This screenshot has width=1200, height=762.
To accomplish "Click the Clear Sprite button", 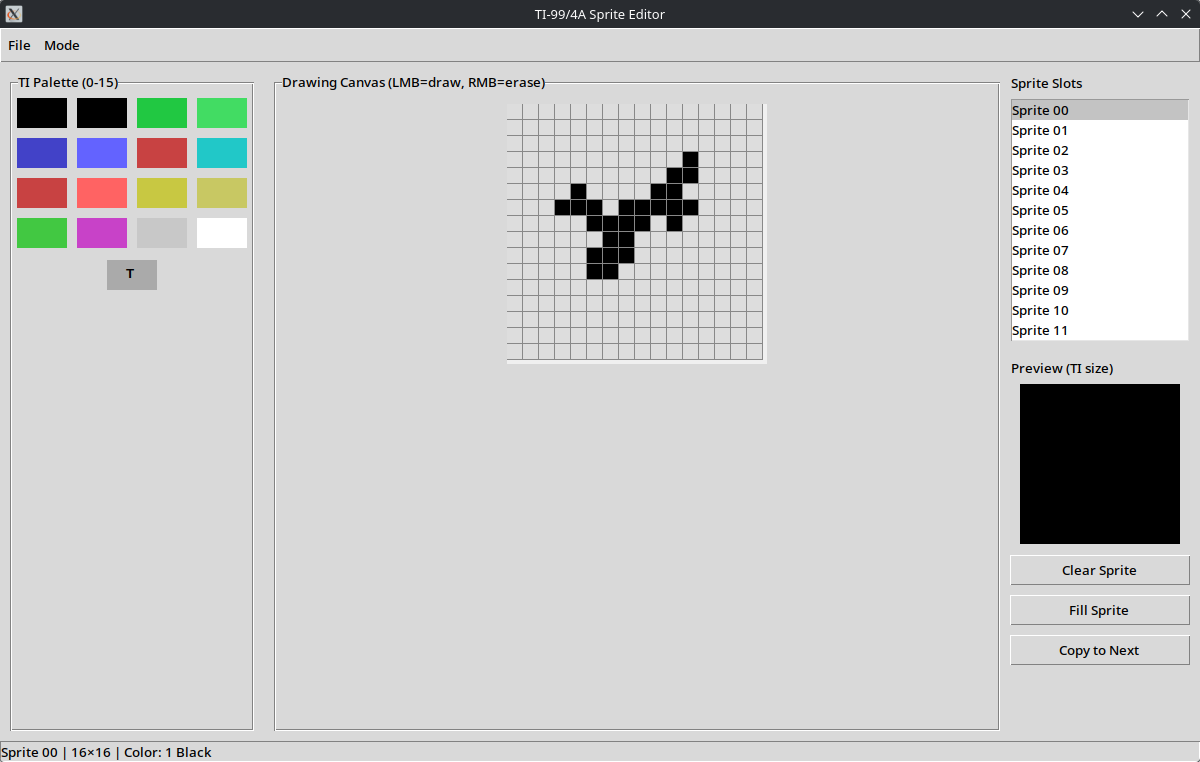I will coord(1100,570).
